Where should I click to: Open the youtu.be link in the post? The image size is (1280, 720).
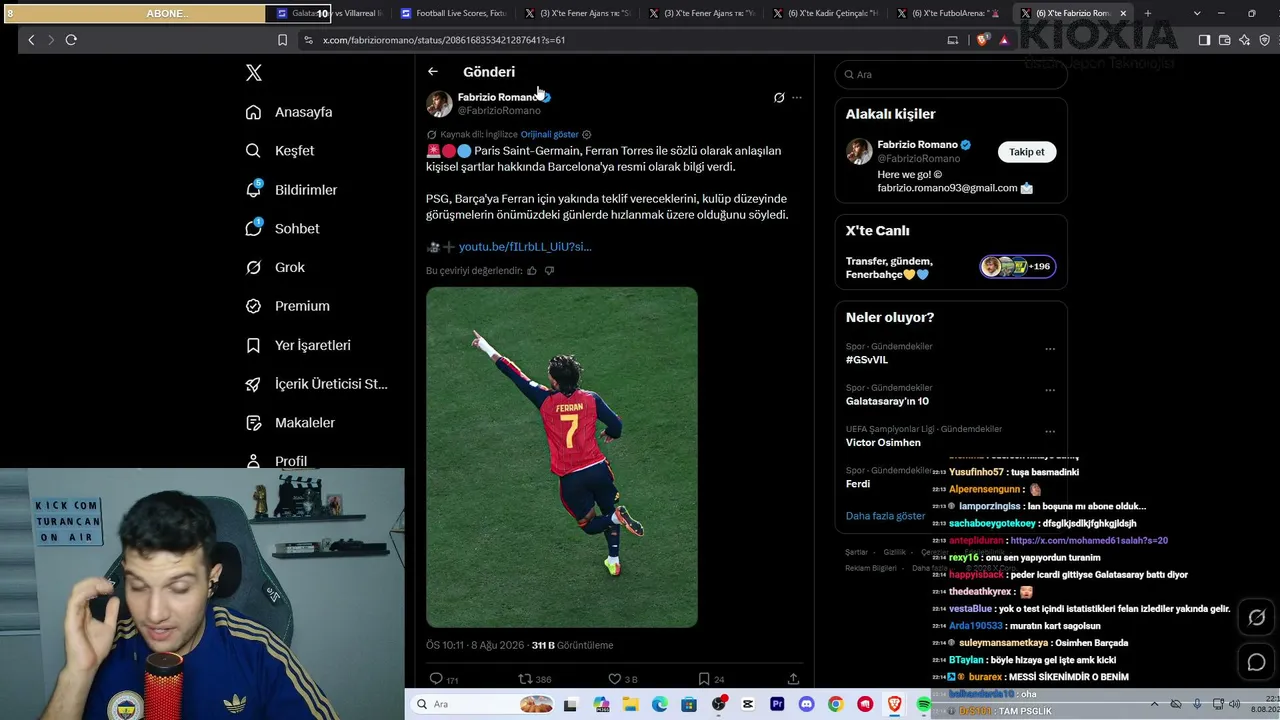tap(525, 247)
